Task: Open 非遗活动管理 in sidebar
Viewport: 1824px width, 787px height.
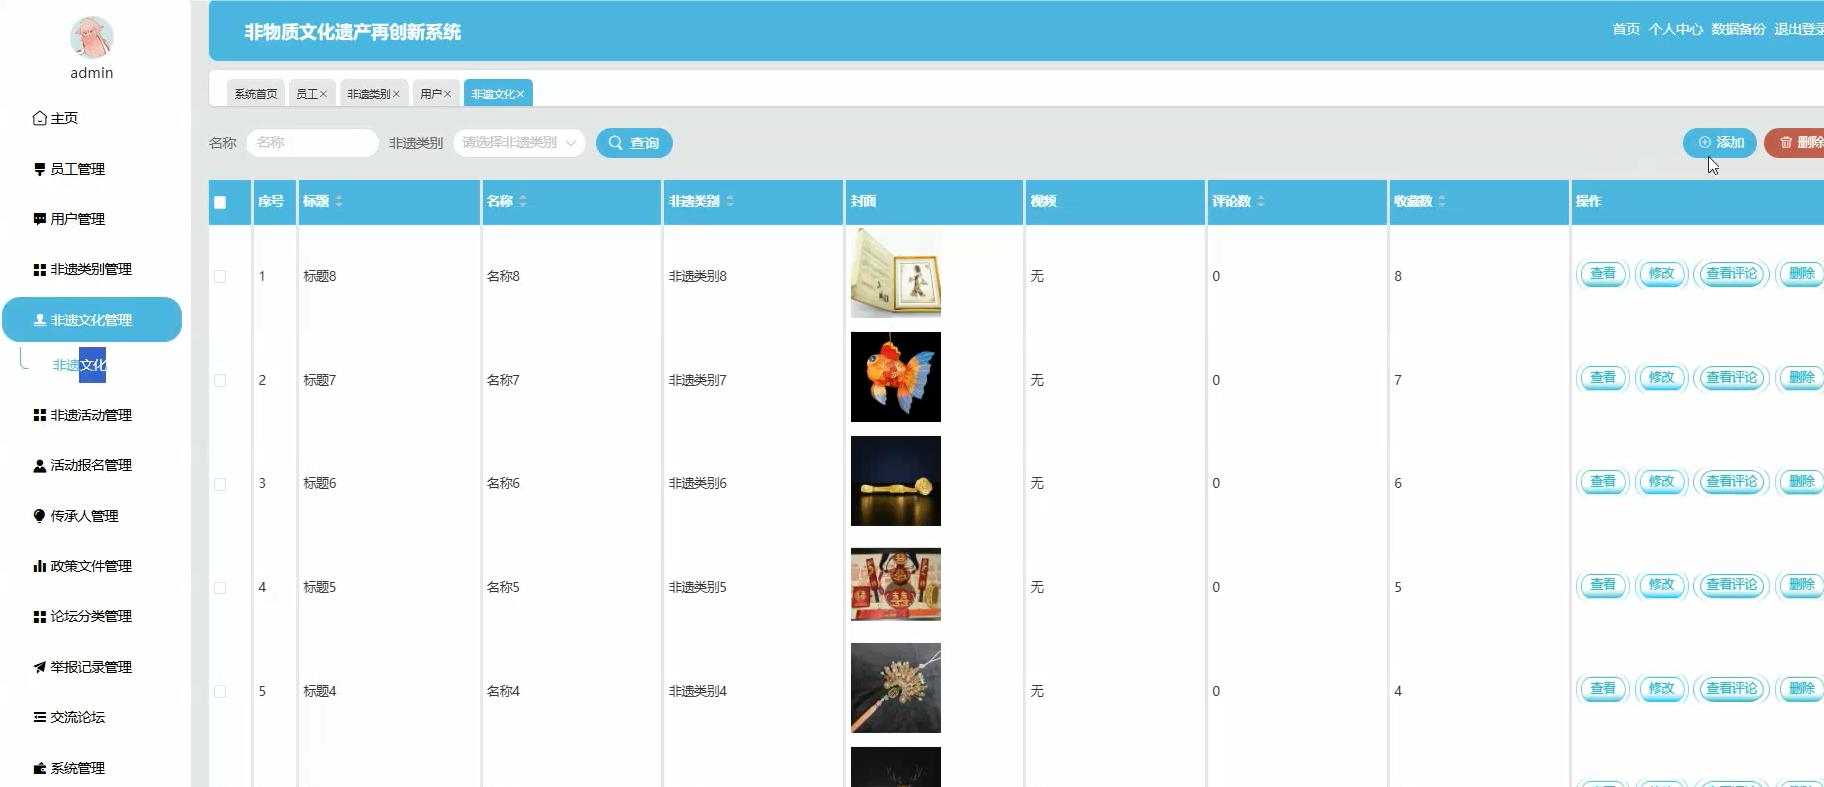Action: click(82, 415)
